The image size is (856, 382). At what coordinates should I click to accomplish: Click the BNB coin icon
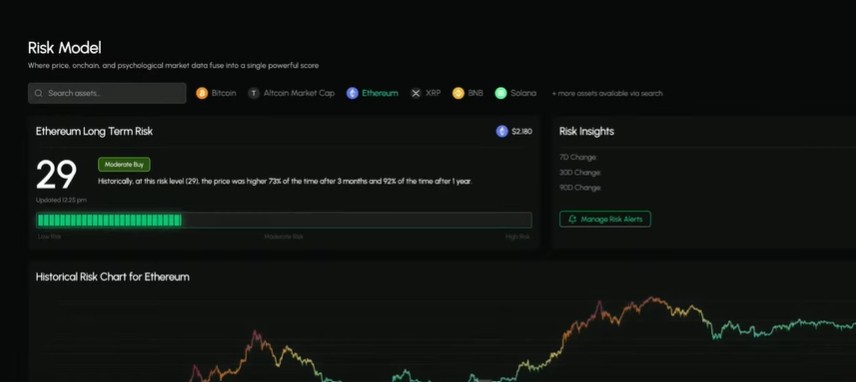[458, 93]
